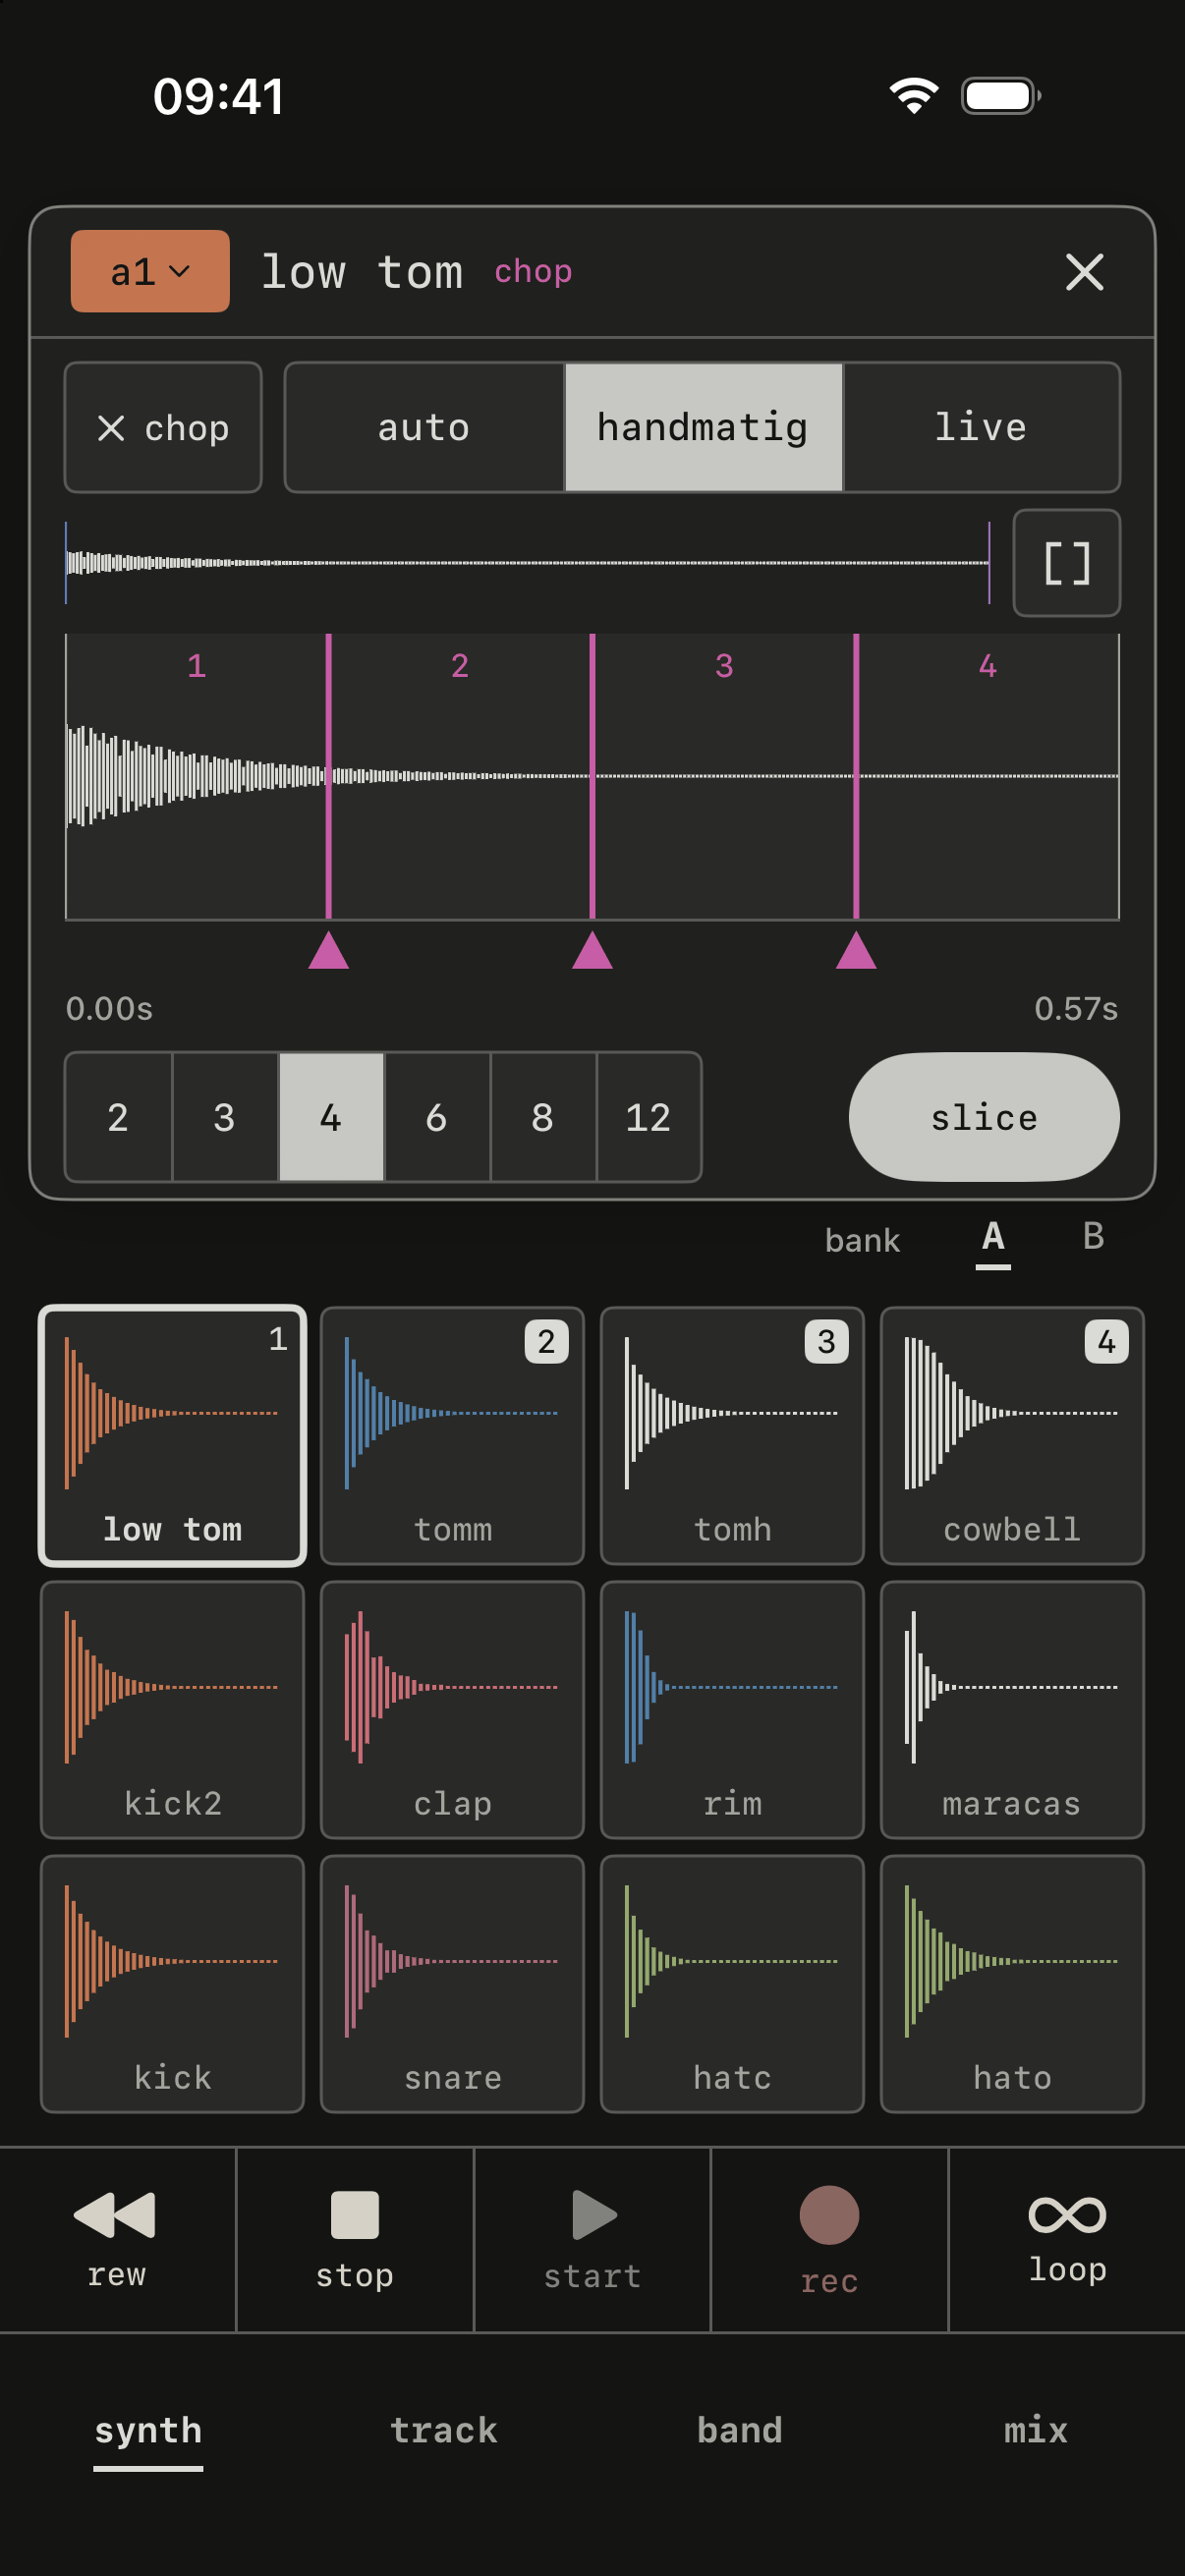Viewport: 1185px width, 2576px height.
Task: Start playback with the play icon
Action: [593, 2214]
